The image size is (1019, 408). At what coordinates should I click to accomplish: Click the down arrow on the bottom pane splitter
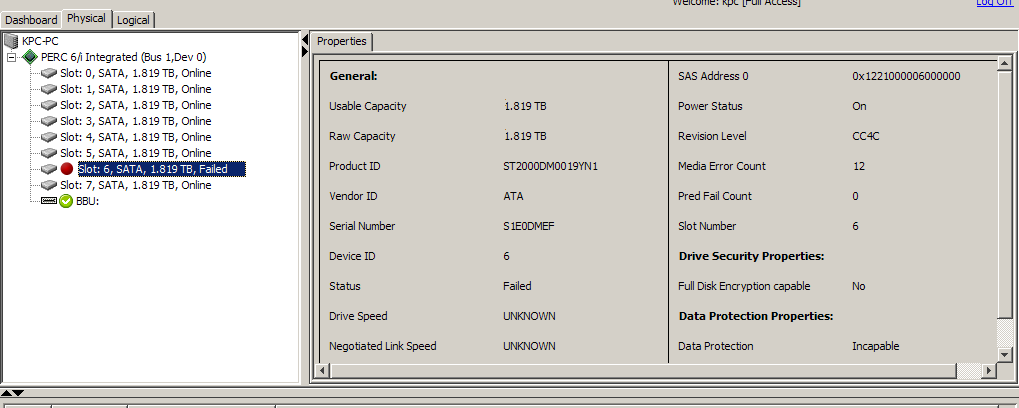(x=18, y=392)
